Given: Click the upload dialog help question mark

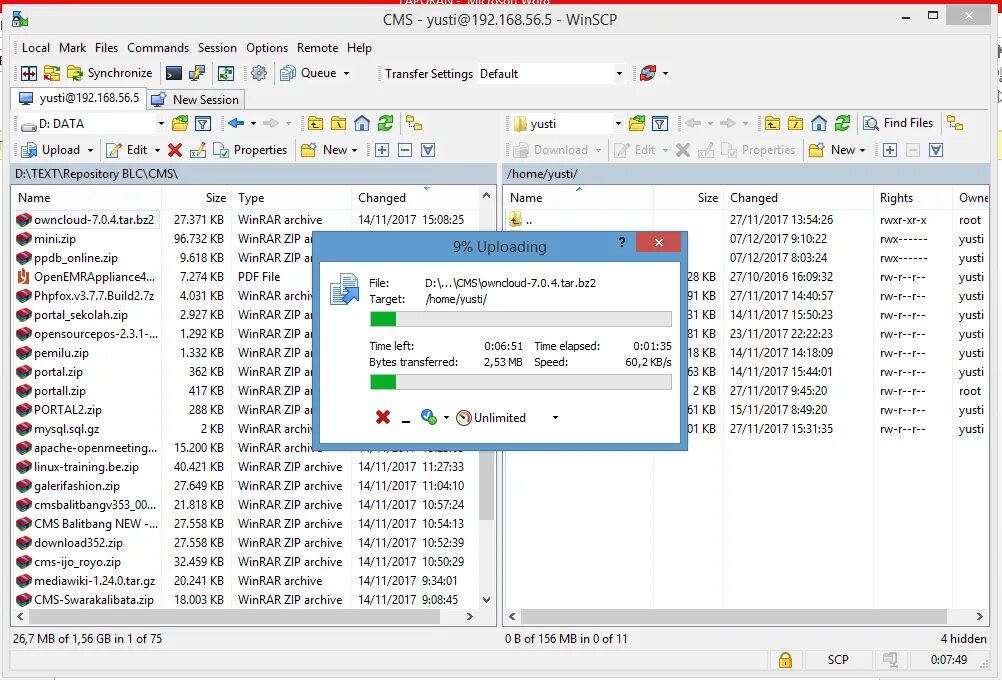Looking at the screenshot, I should tap(621, 242).
